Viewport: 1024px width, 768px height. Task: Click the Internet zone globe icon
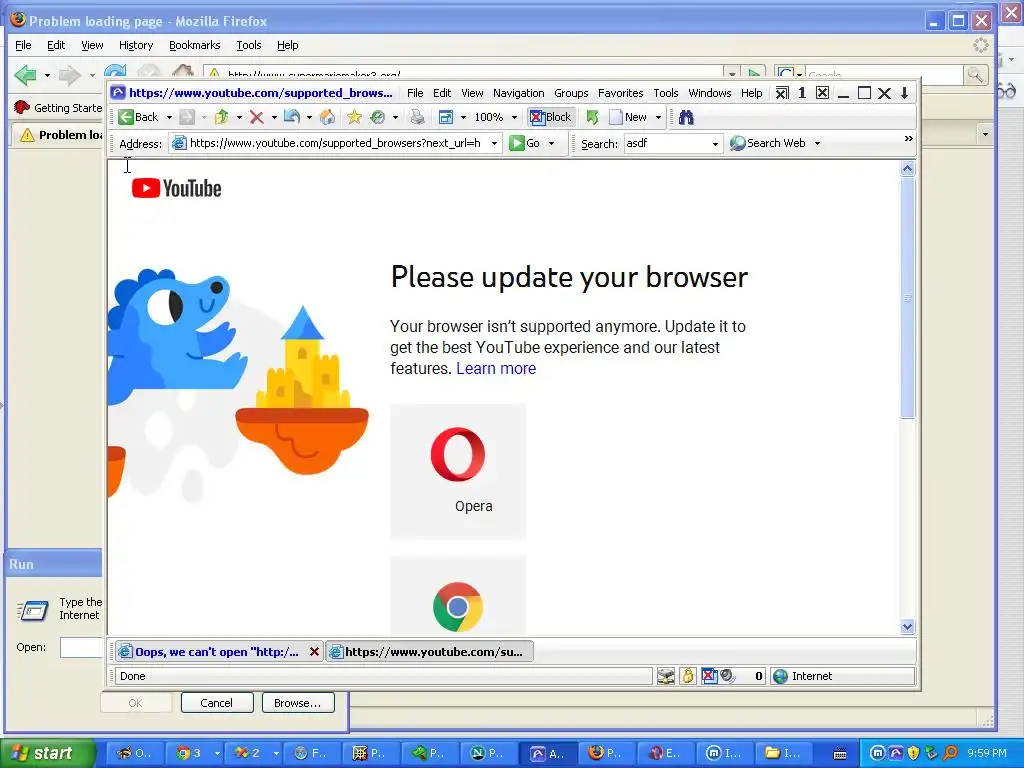(780, 677)
